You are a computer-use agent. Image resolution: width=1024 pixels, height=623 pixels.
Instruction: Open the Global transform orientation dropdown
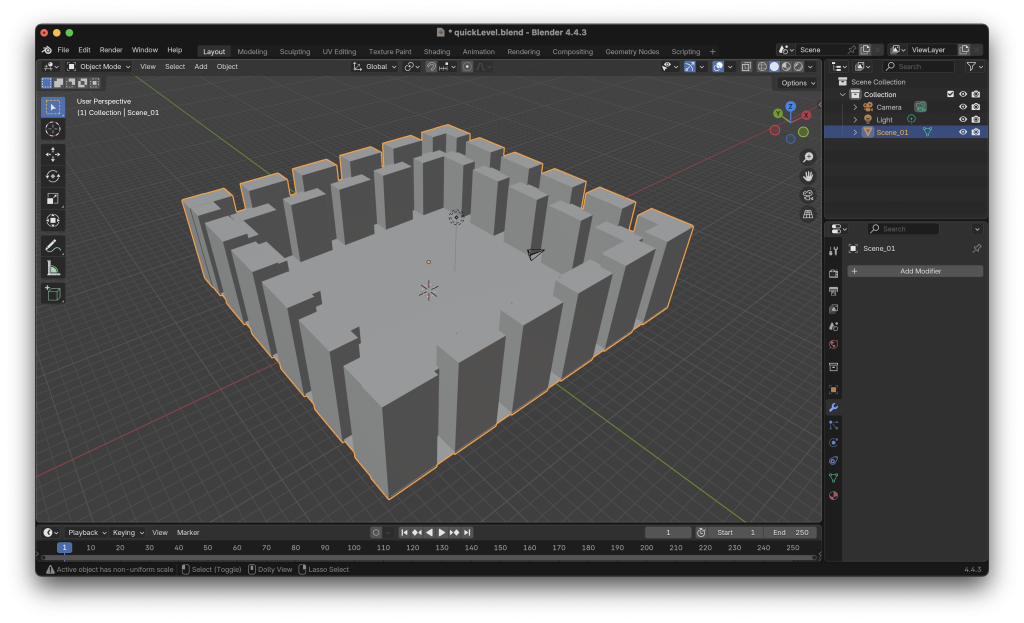(x=376, y=67)
